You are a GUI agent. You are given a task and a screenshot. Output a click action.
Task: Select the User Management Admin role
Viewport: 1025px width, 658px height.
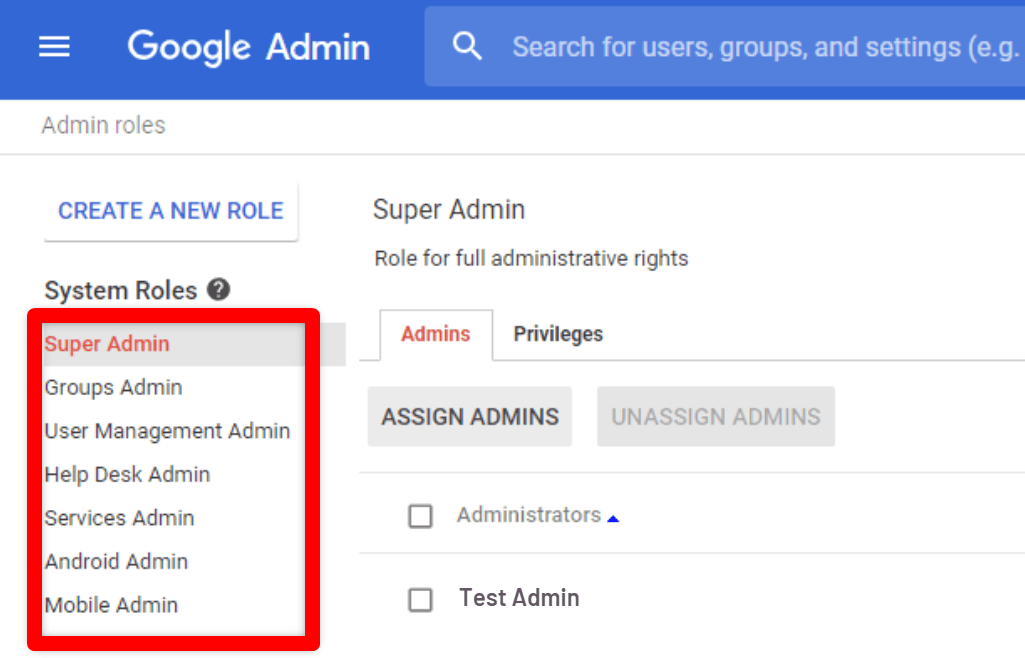click(x=167, y=431)
